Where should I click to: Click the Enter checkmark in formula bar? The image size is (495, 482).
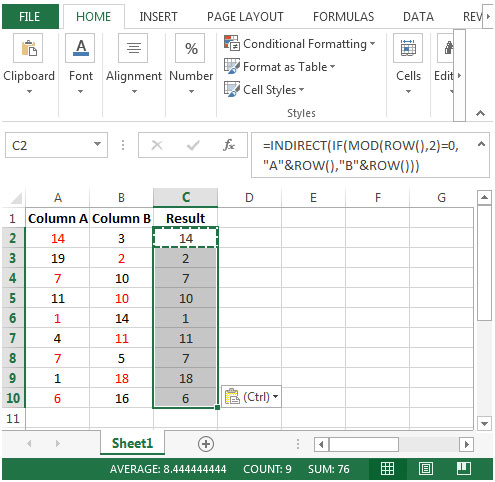click(x=193, y=145)
